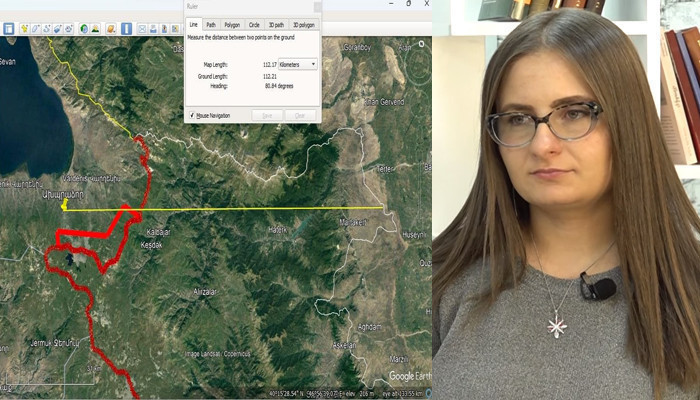Switch to the Polygon tab in Ruler

[x=232, y=24]
